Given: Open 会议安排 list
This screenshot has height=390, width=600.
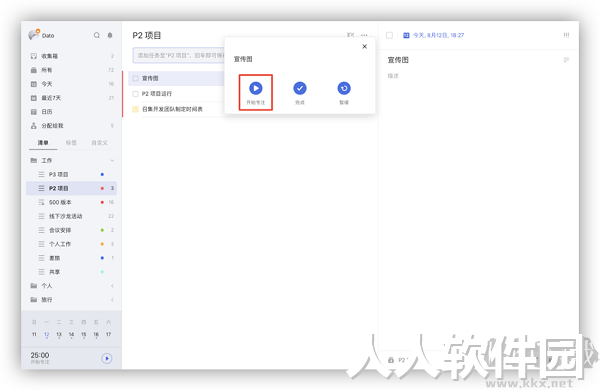Looking at the screenshot, I should click(x=72, y=230).
